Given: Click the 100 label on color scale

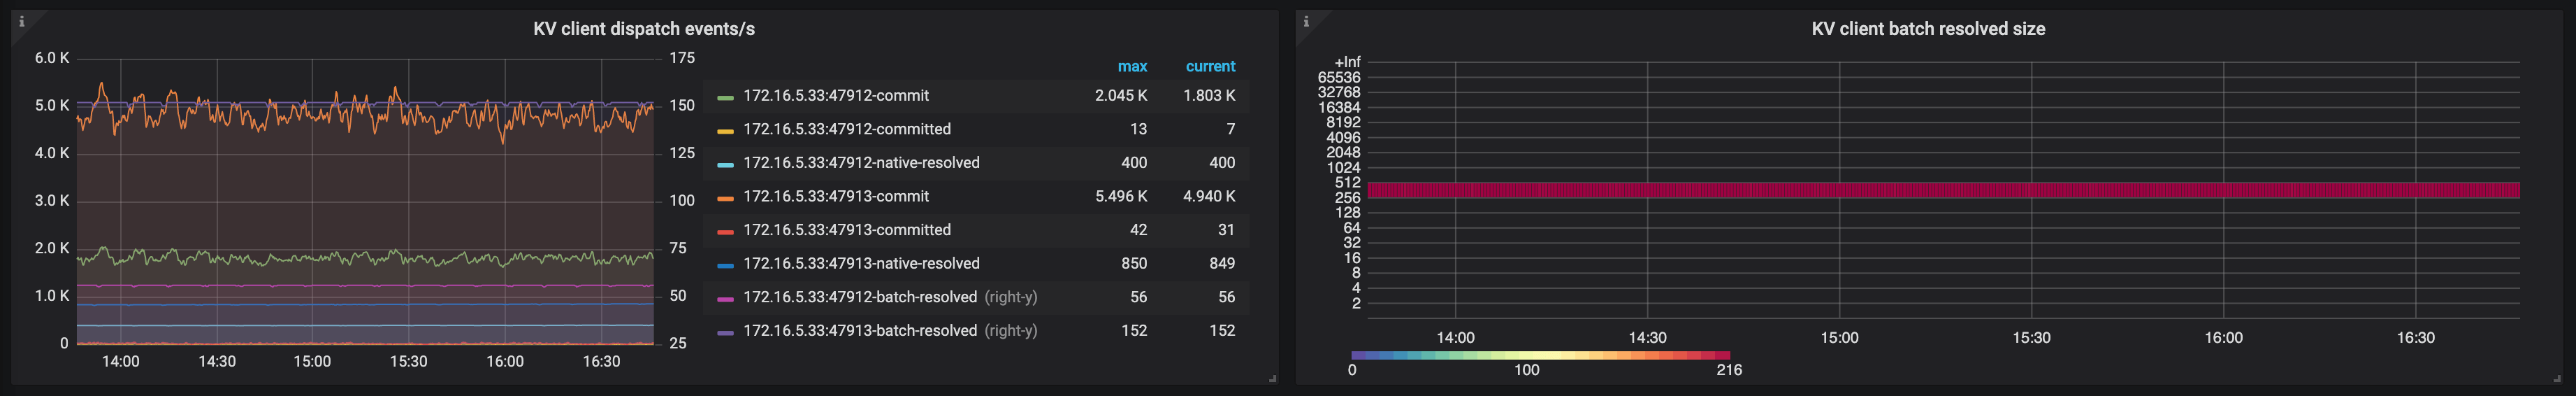Looking at the screenshot, I should click(1526, 370).
